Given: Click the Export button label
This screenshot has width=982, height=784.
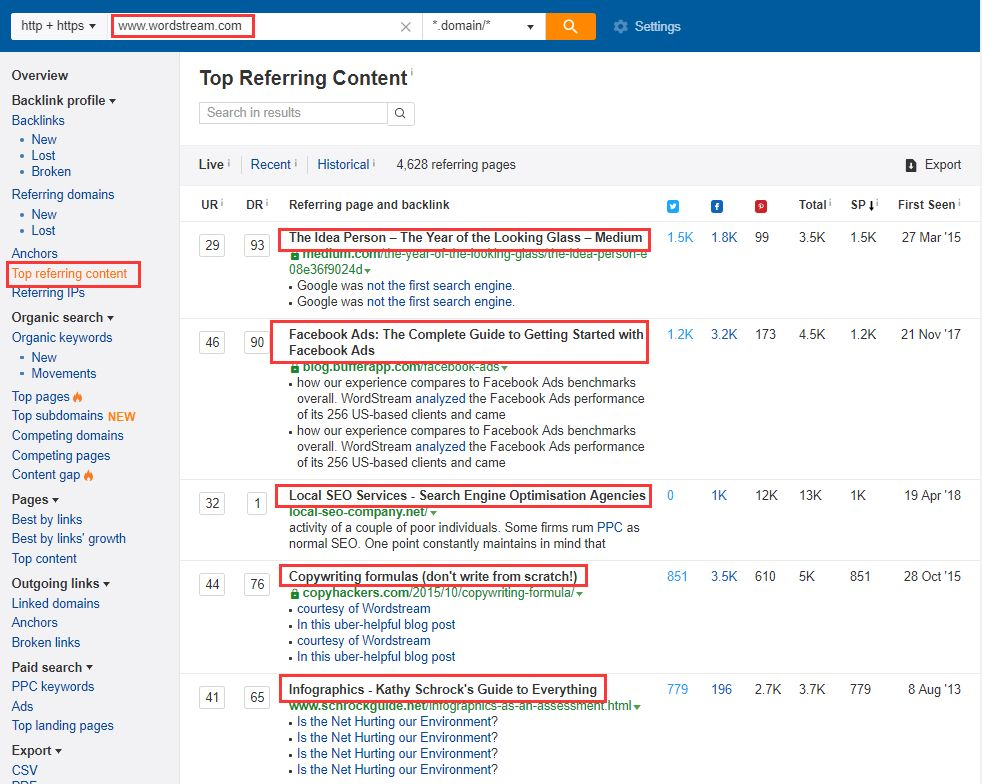Looking at the screenshot, I should (943, 165).
